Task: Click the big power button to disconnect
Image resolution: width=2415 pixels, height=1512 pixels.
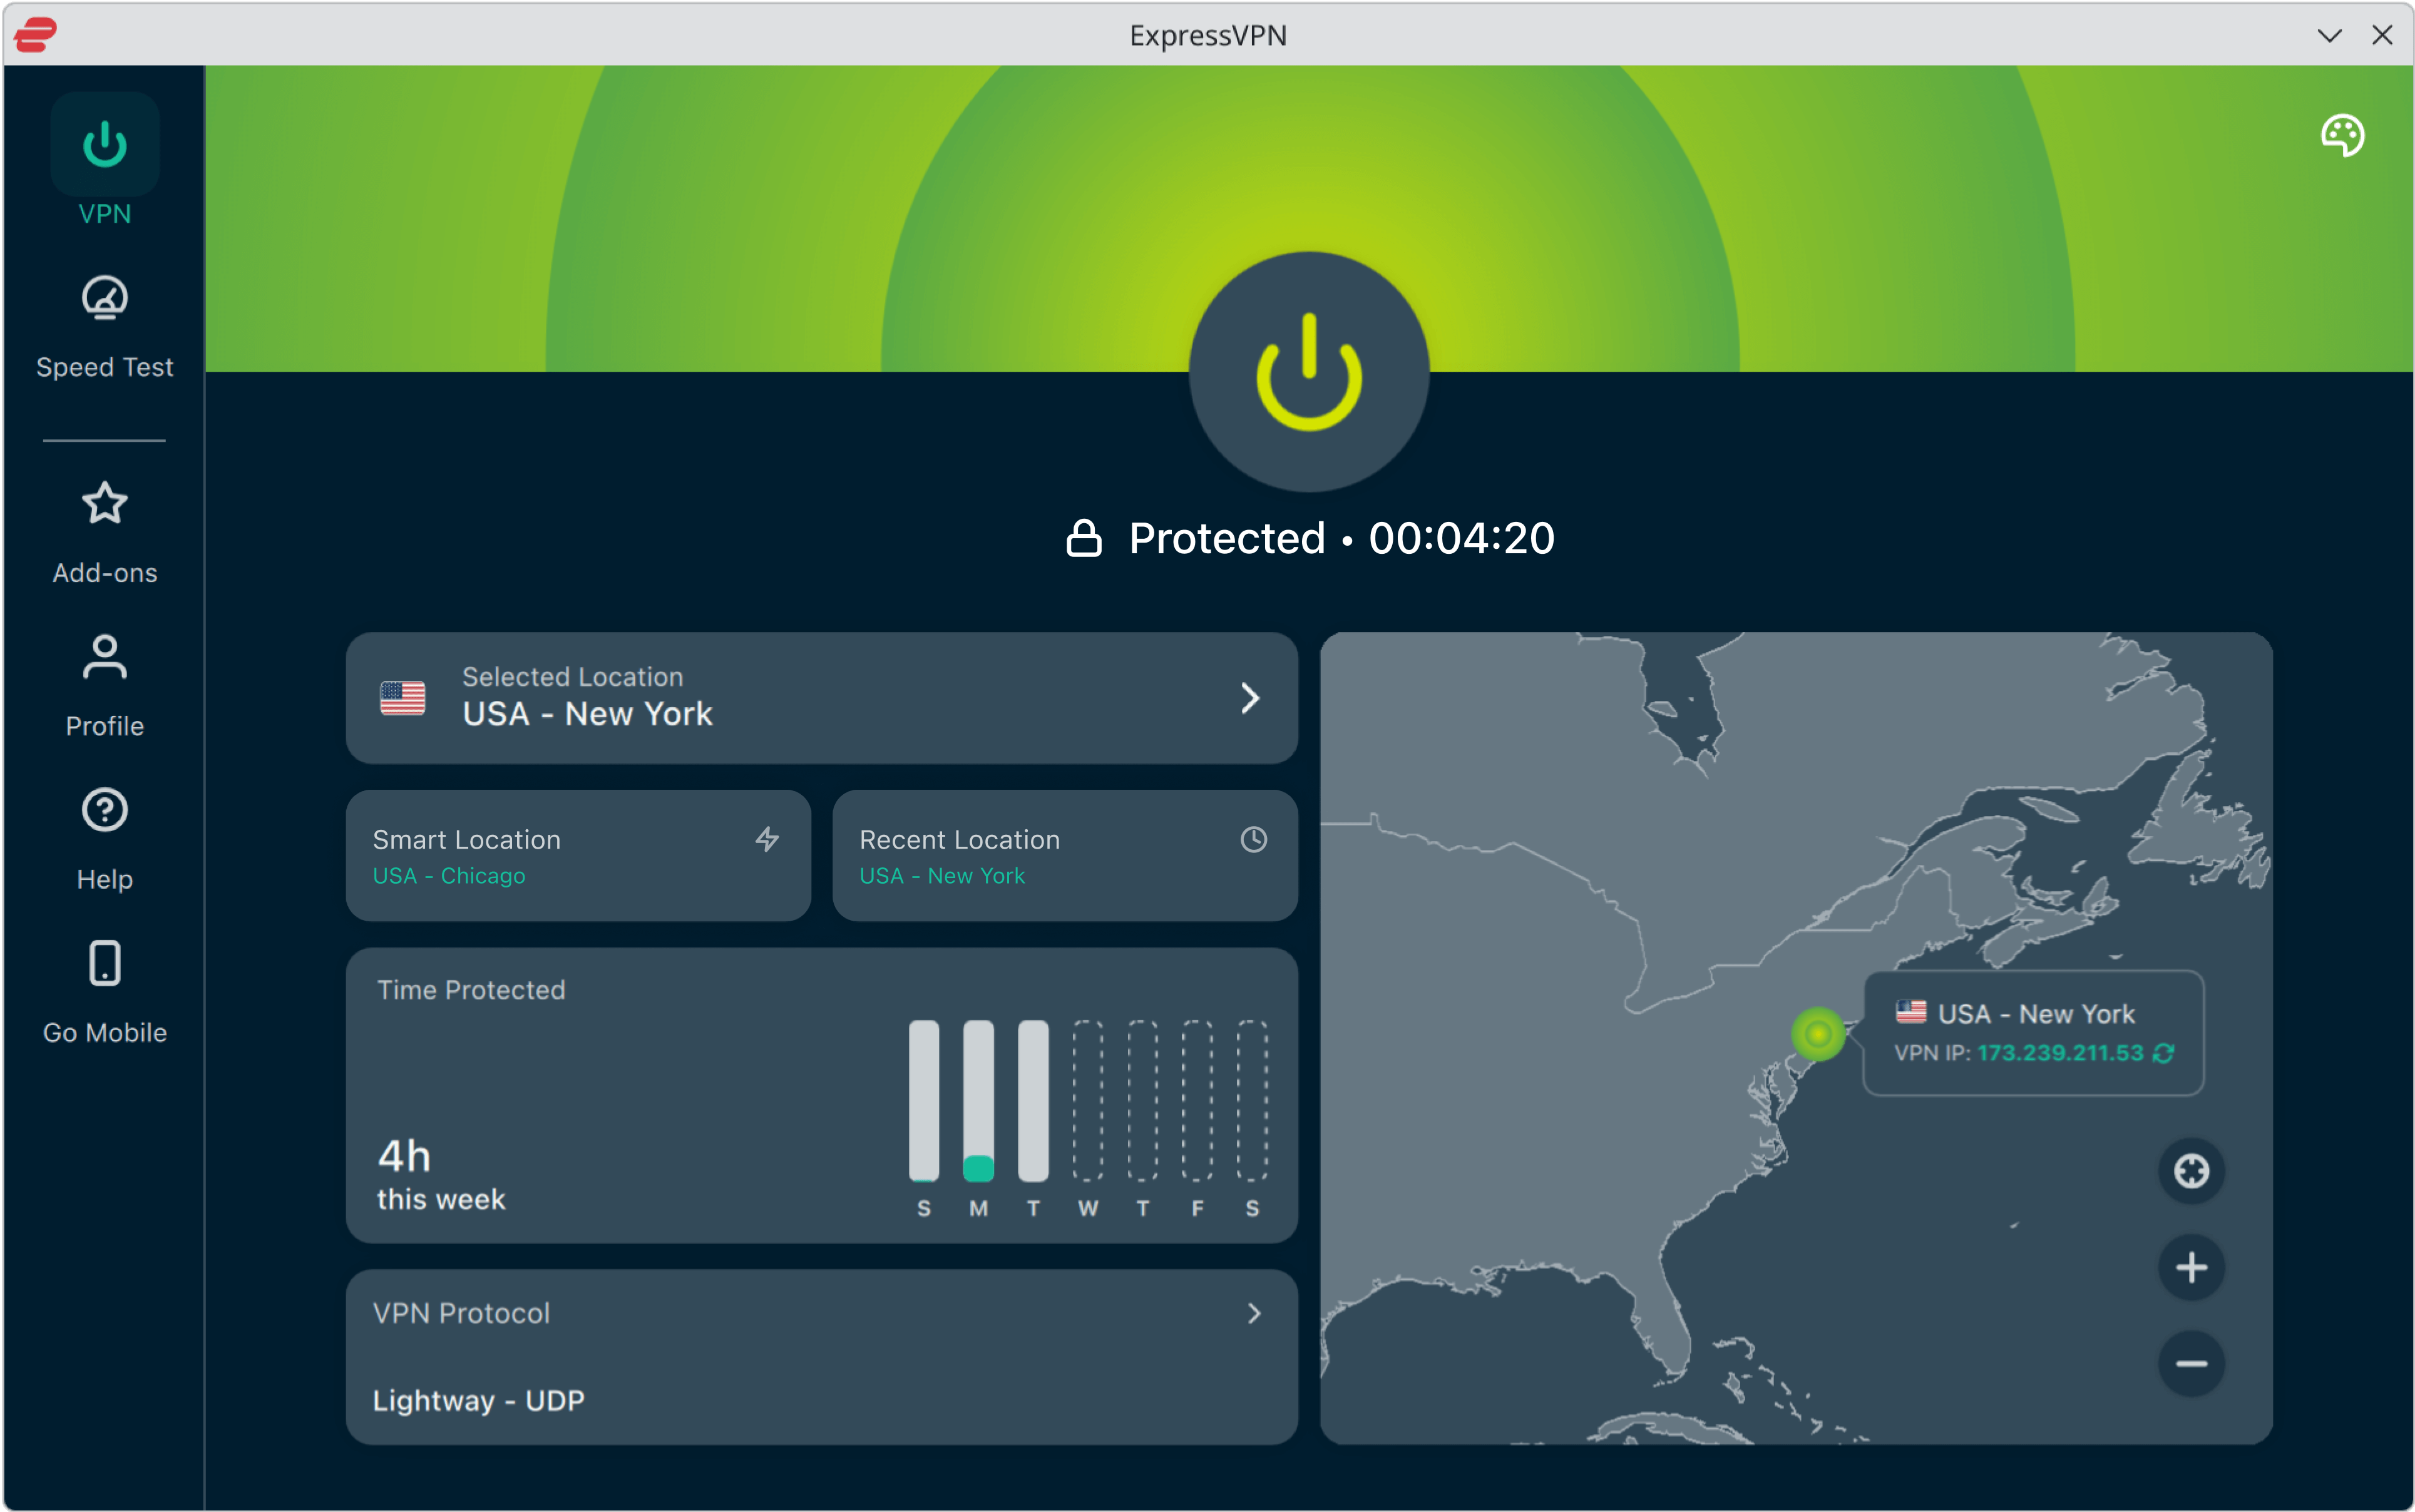Action: point(1308,372)
